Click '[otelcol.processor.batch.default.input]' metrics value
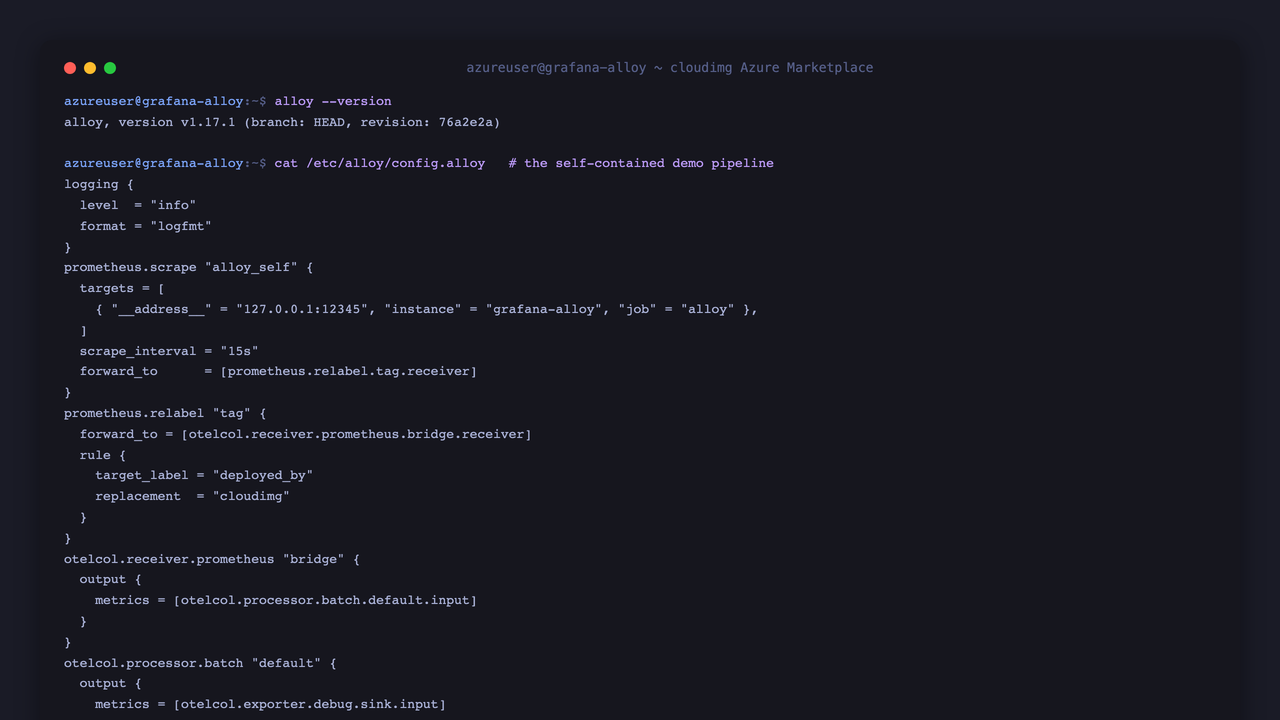Screen dimensions: 1280x720 click(326, 600)
